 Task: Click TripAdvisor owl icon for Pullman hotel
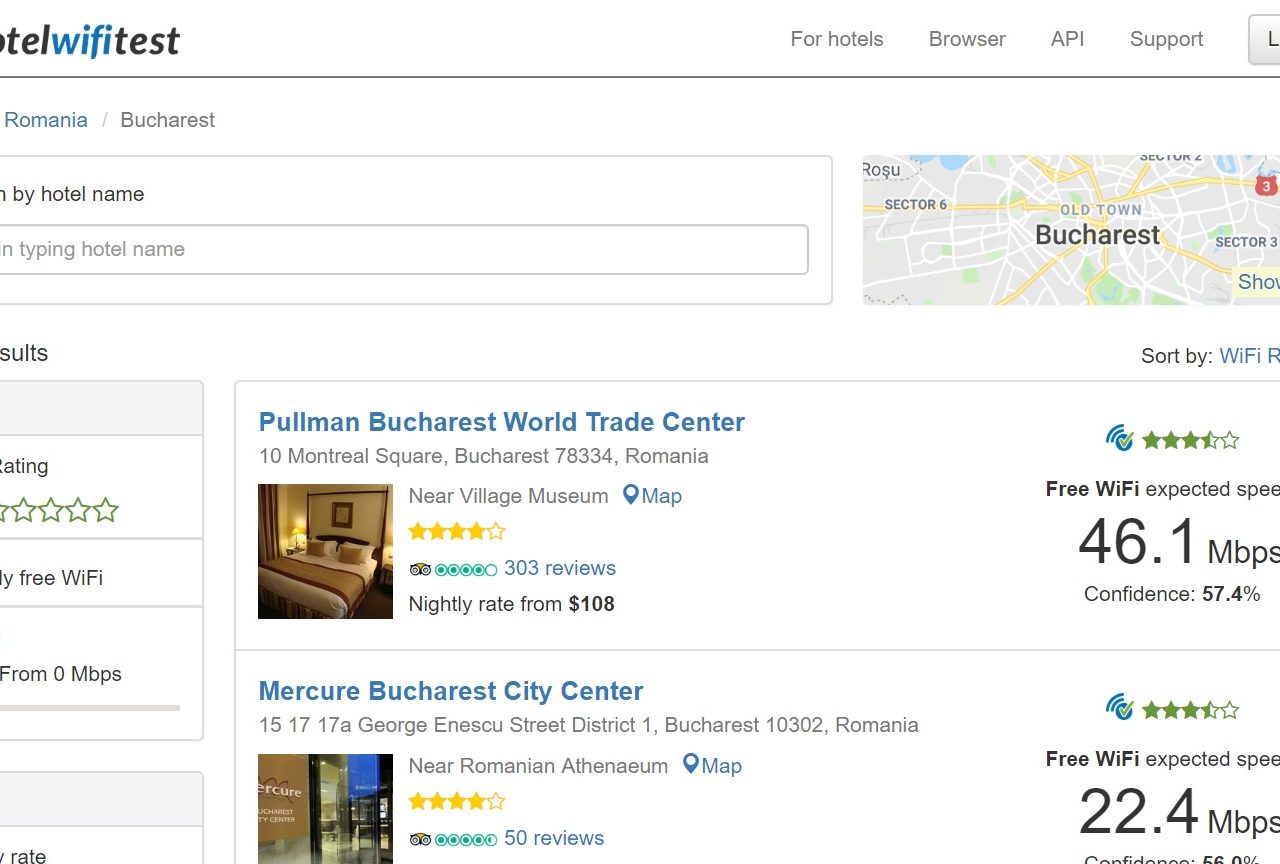[420, 569]
